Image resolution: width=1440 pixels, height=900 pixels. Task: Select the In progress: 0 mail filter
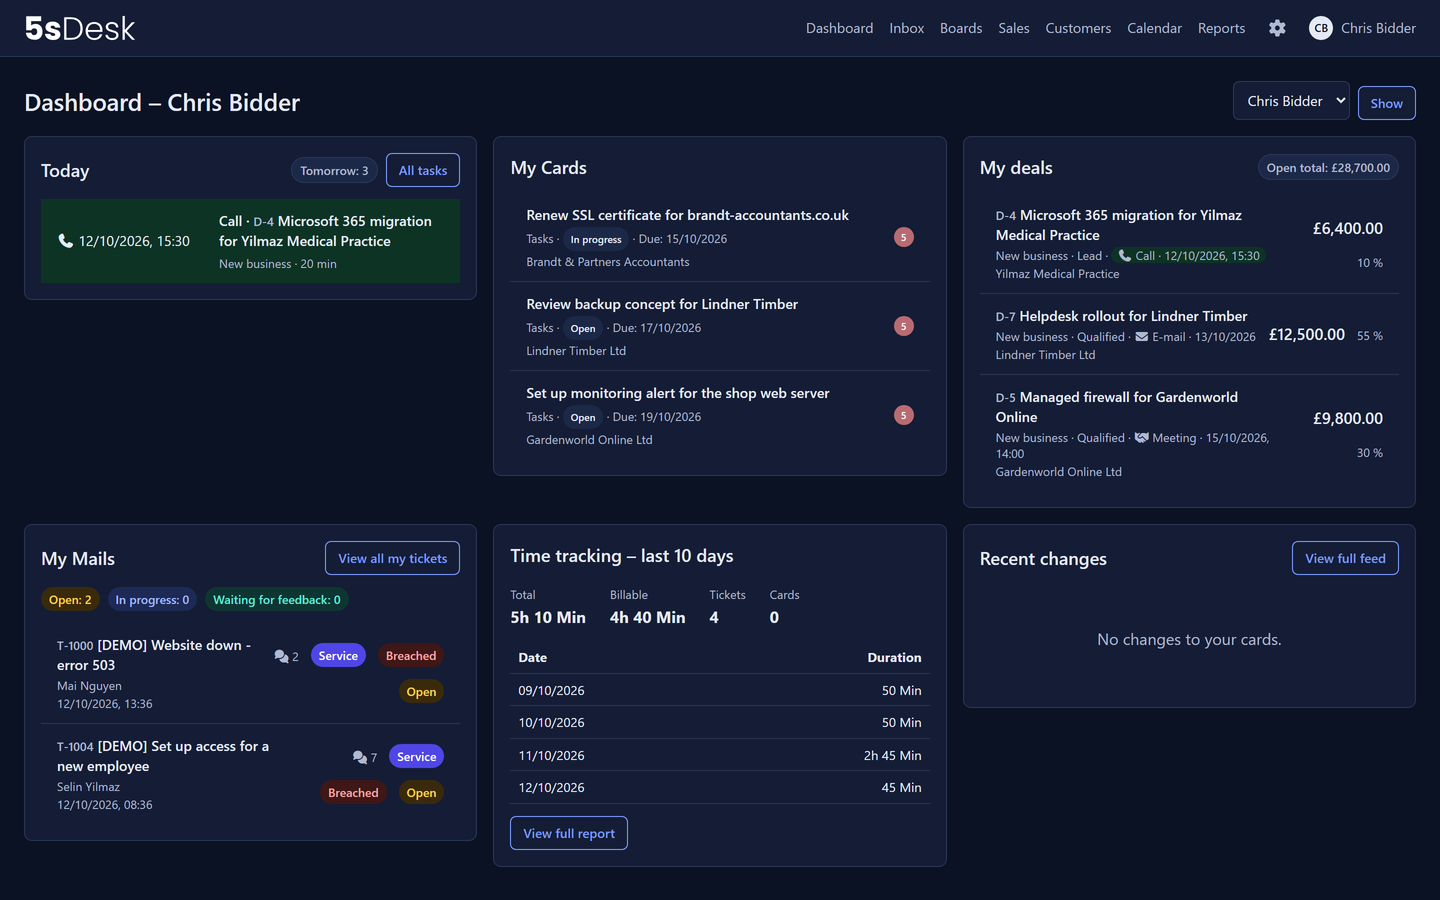[x=152, y=600]
